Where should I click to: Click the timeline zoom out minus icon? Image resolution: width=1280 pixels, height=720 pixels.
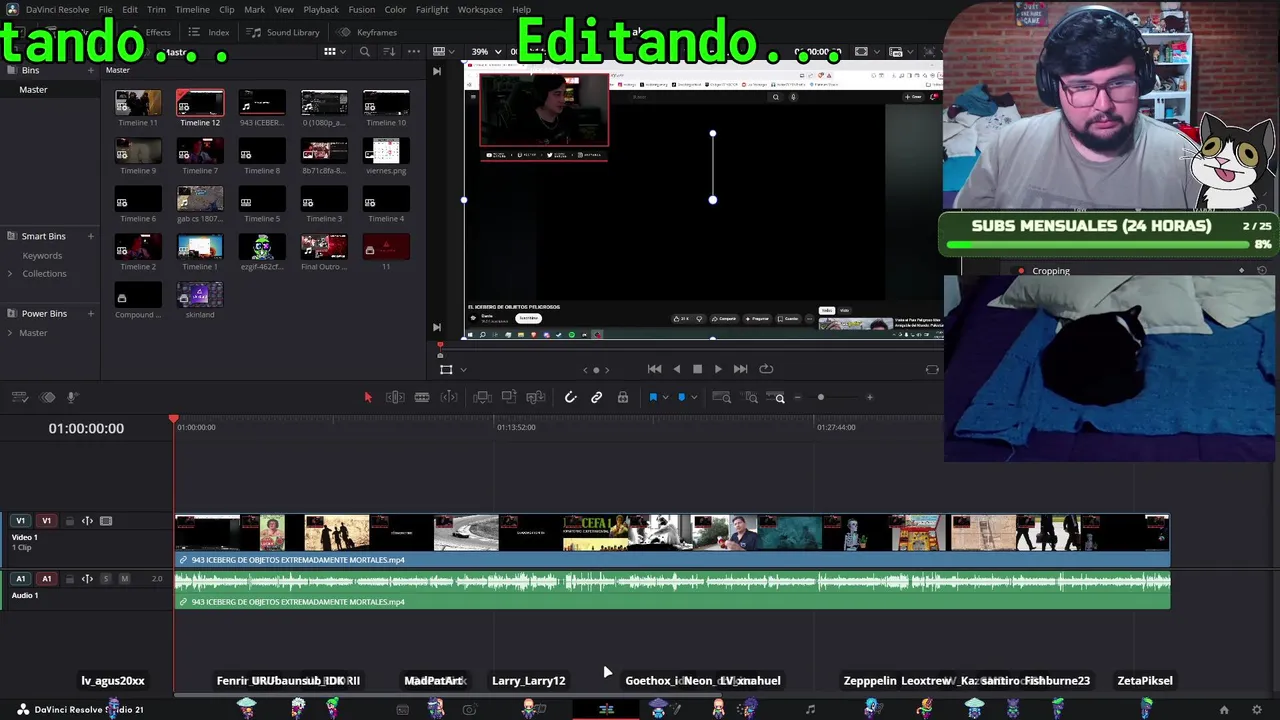tap(797, 397)
